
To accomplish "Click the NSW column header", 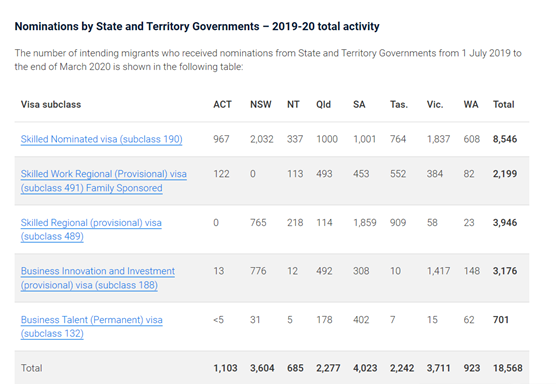I will tap(261, 105).
